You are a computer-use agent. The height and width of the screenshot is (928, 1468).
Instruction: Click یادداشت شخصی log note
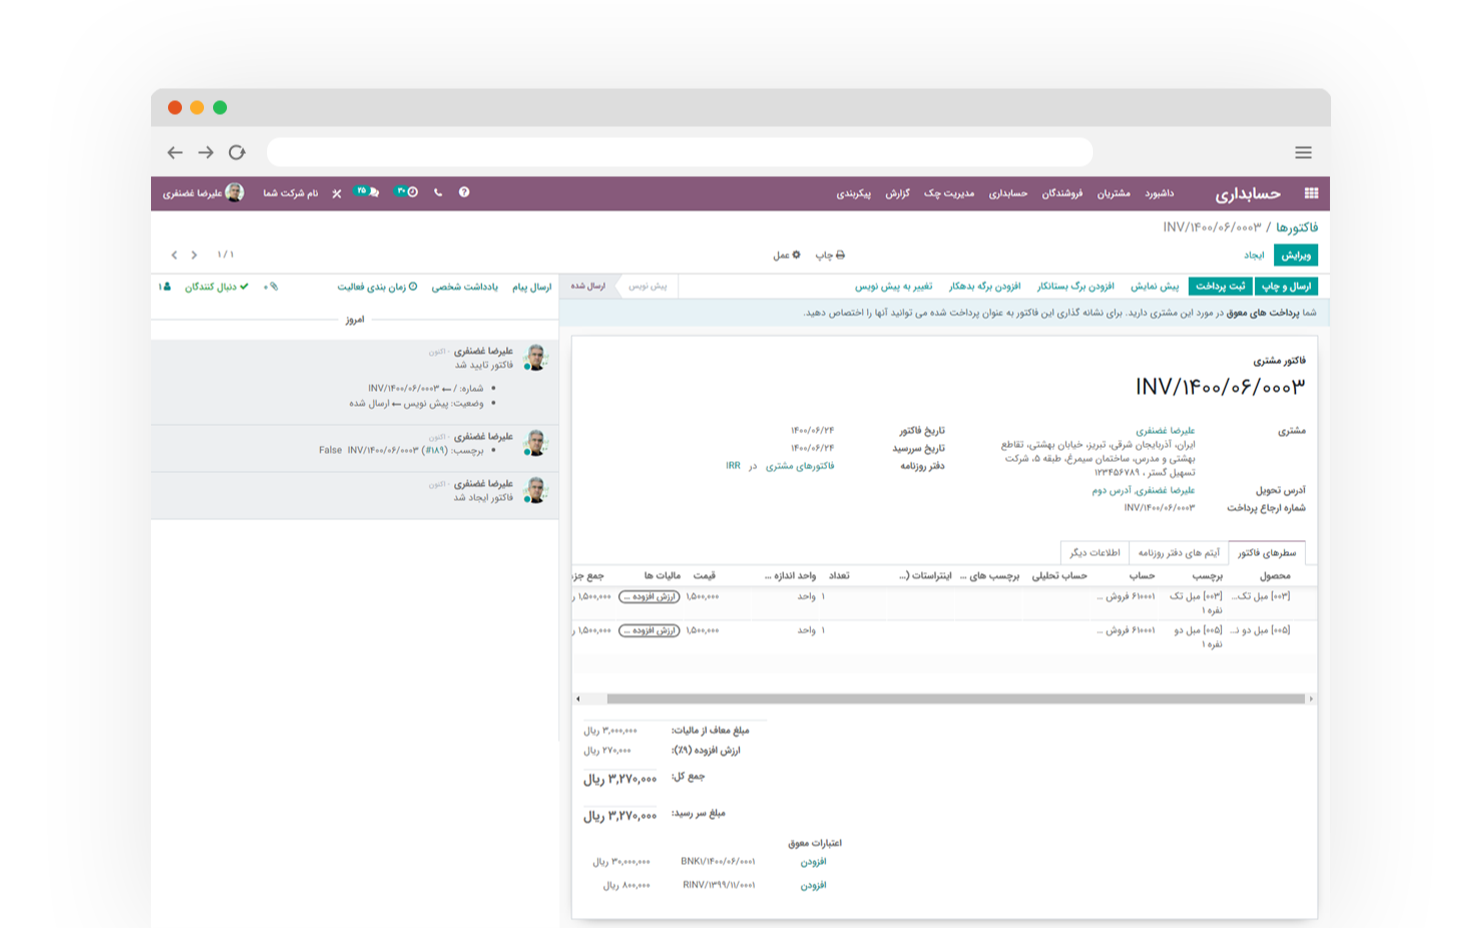(465, 287)
